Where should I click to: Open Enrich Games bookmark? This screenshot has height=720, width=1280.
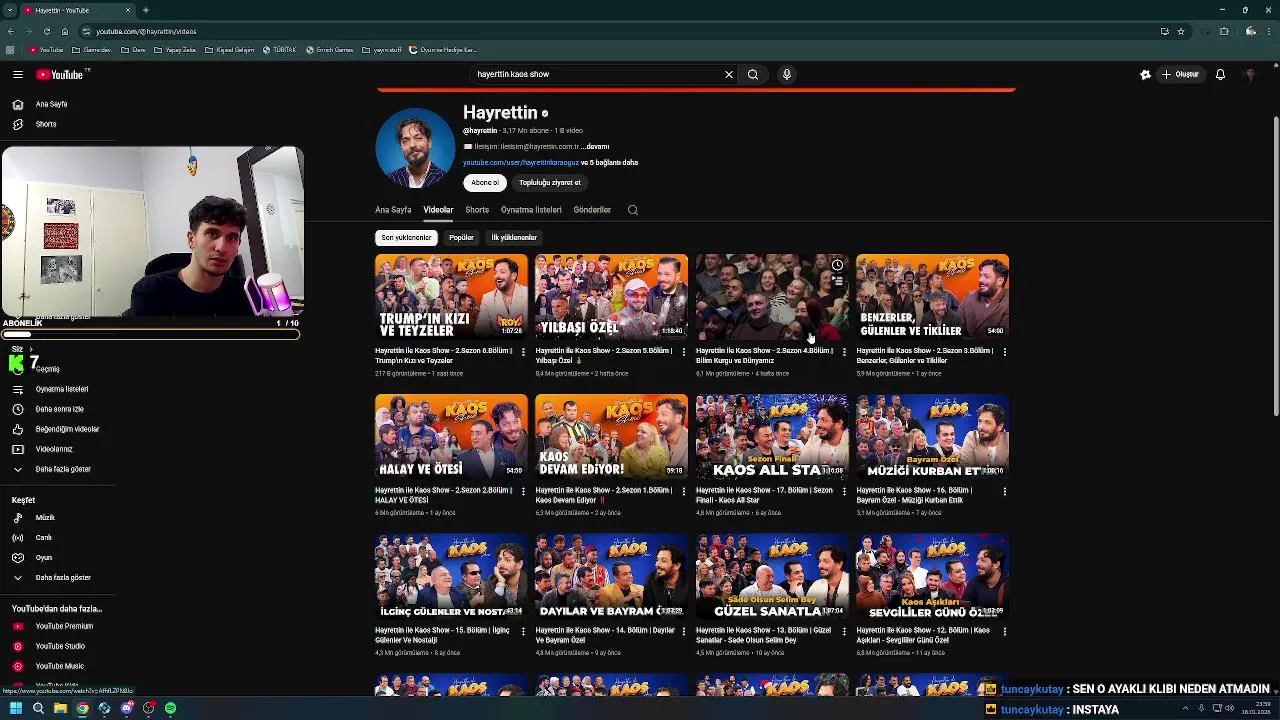coord(330,50)
